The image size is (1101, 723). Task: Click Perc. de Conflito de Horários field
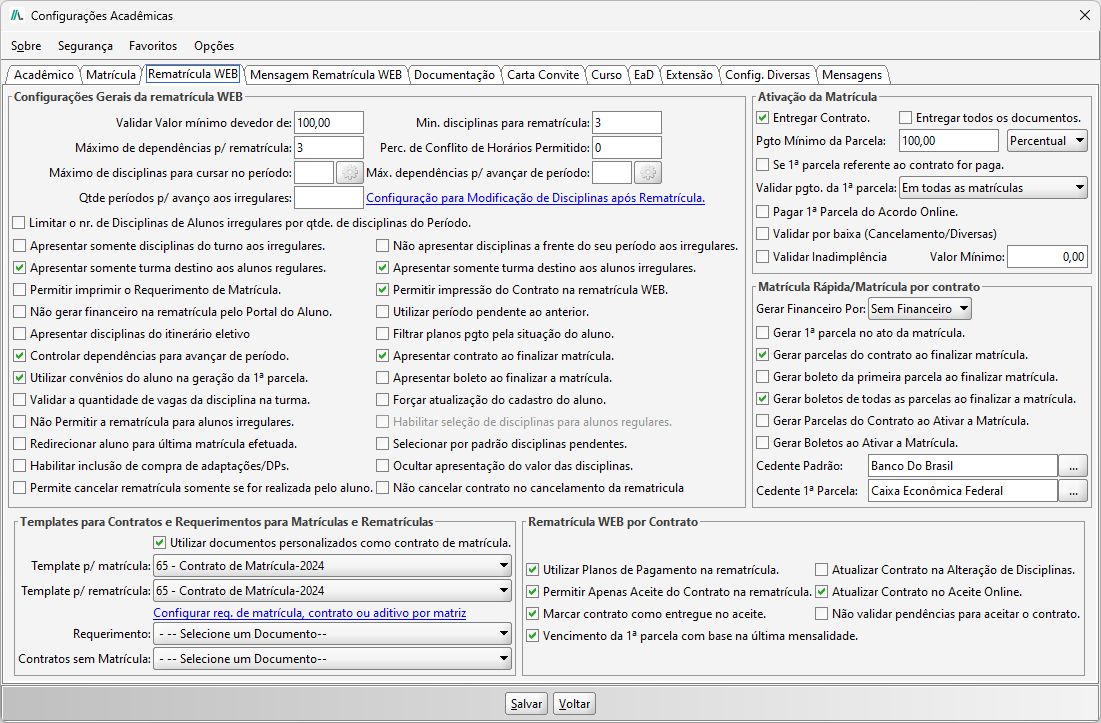coord(627,148)
